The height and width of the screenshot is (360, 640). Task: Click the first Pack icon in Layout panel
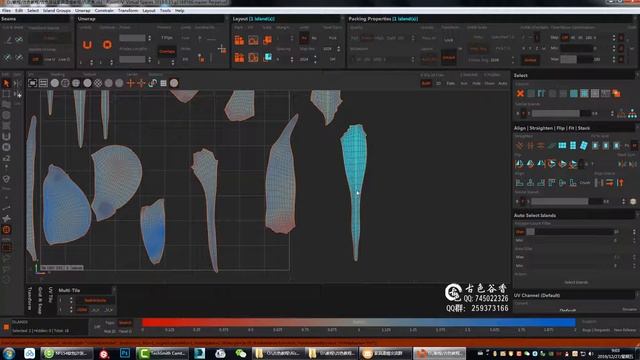(239, 40)
